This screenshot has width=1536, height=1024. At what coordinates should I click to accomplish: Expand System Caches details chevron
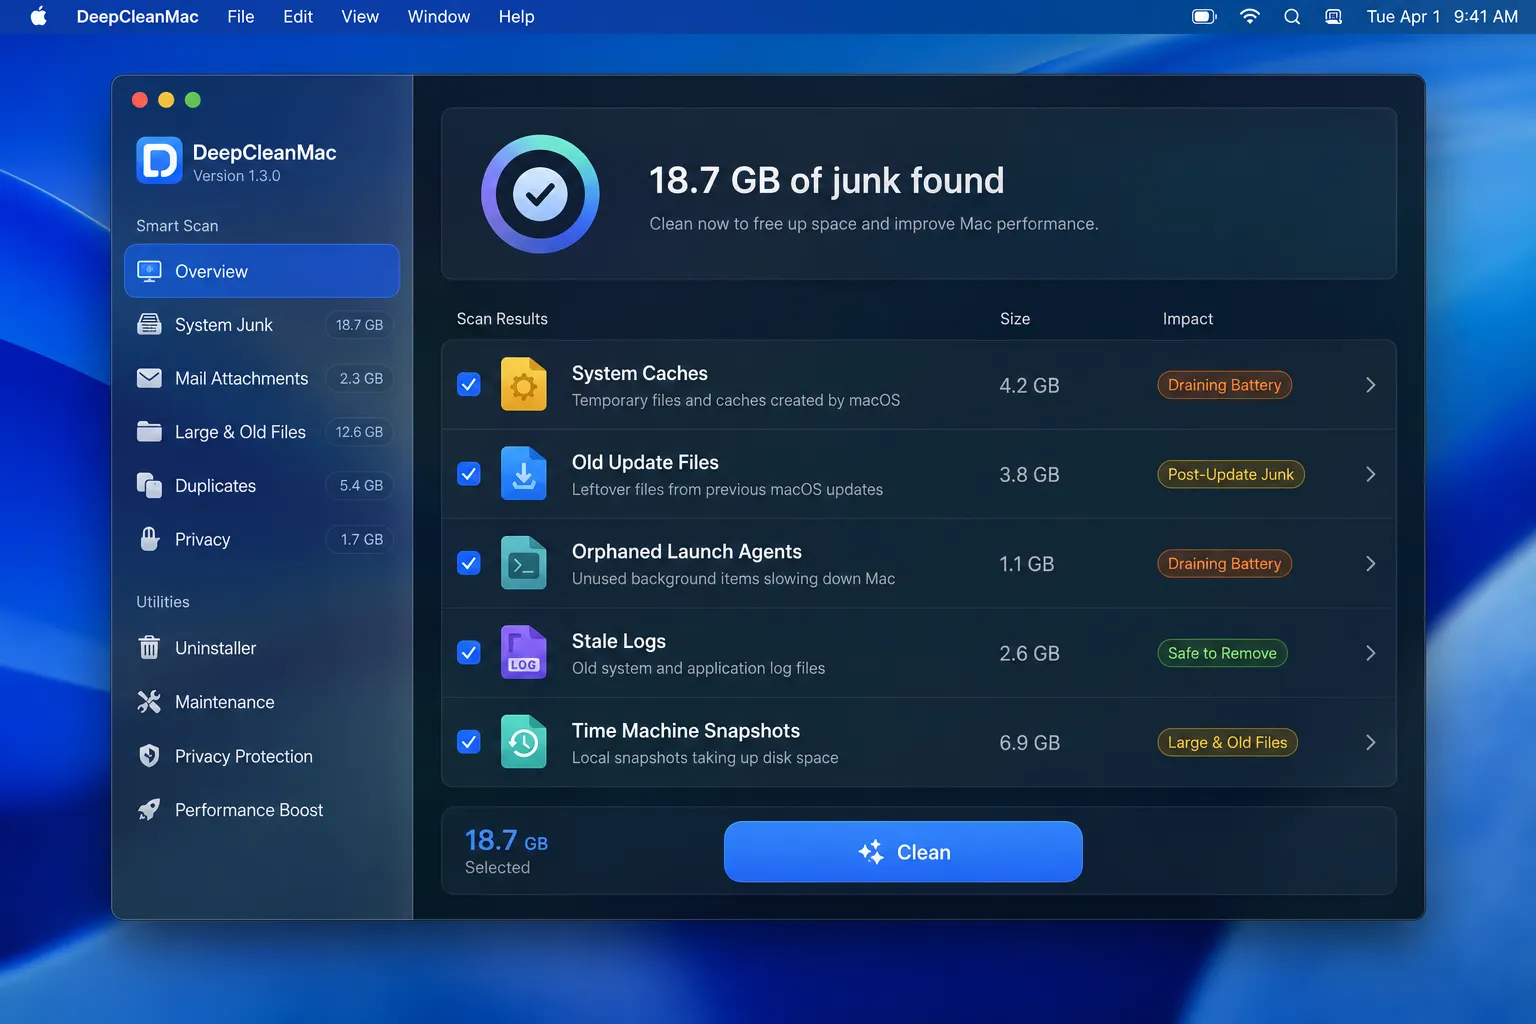pos(1371,385)
